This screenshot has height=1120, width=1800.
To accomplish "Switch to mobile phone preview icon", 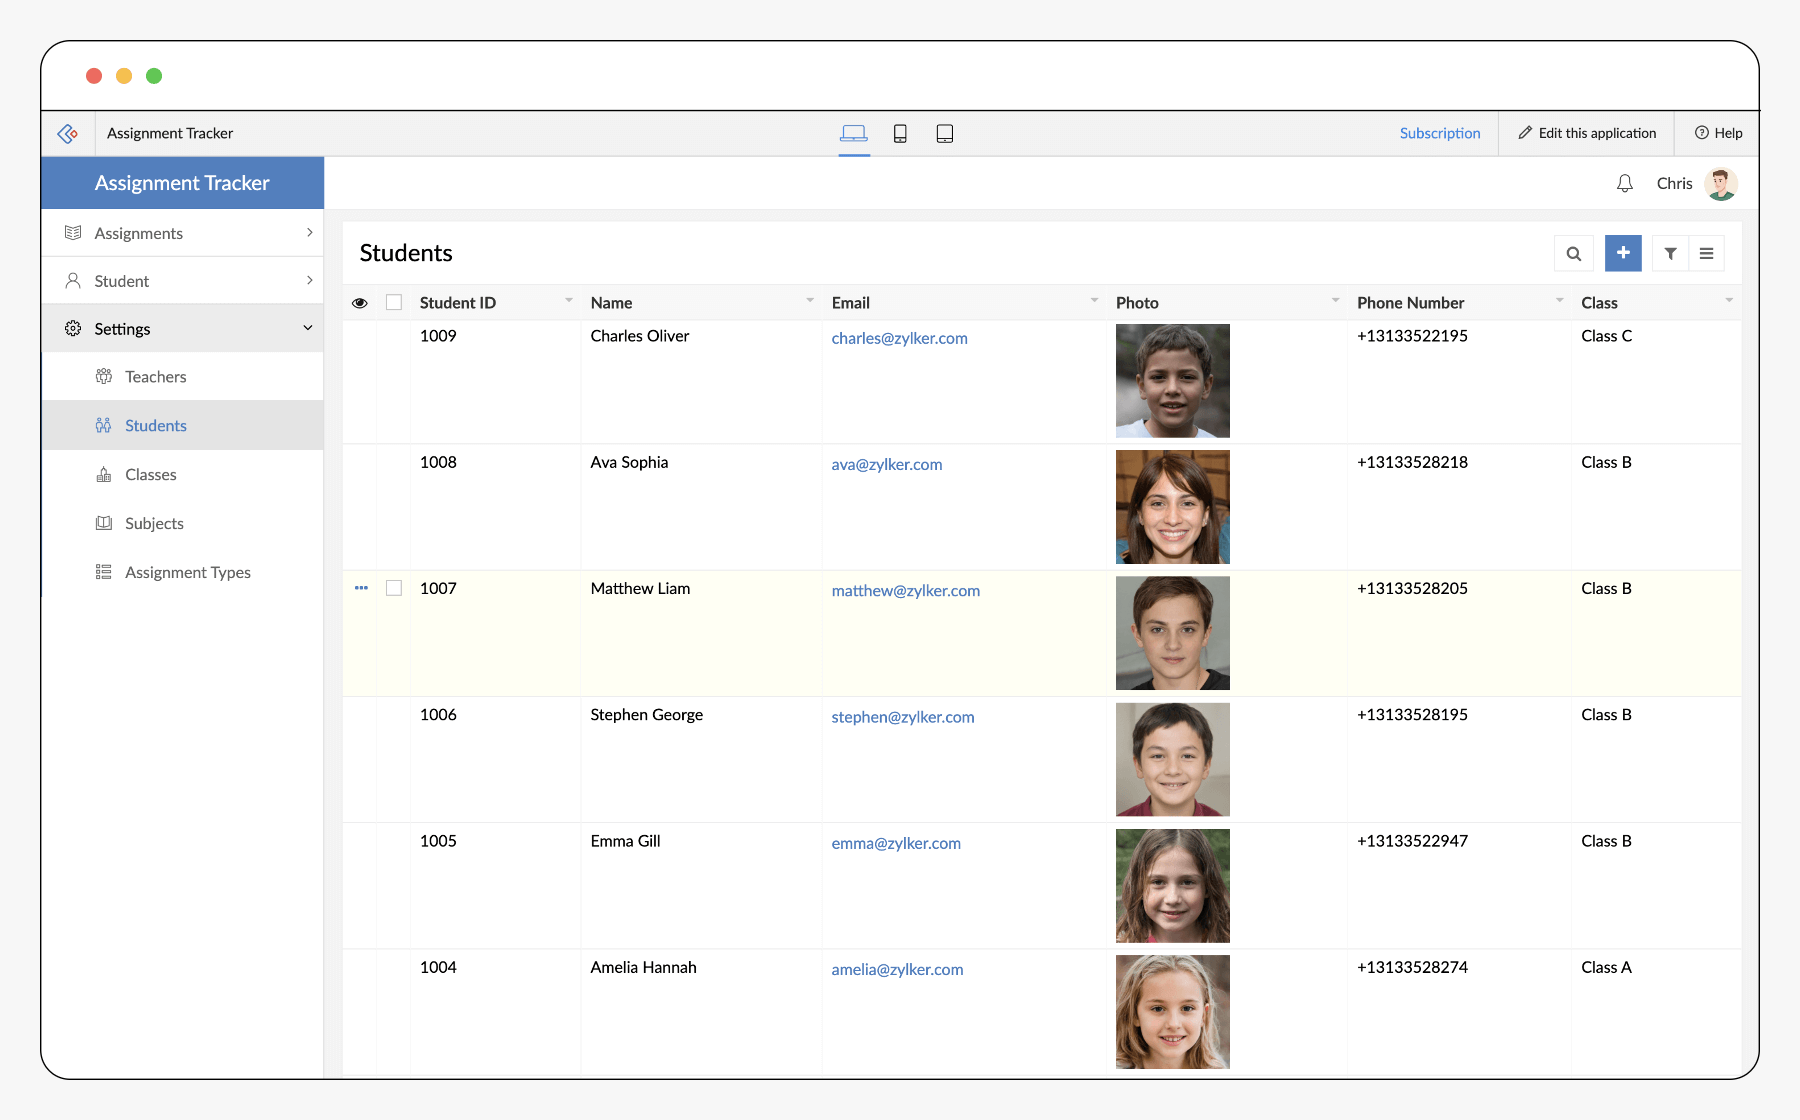I will 900,134.
